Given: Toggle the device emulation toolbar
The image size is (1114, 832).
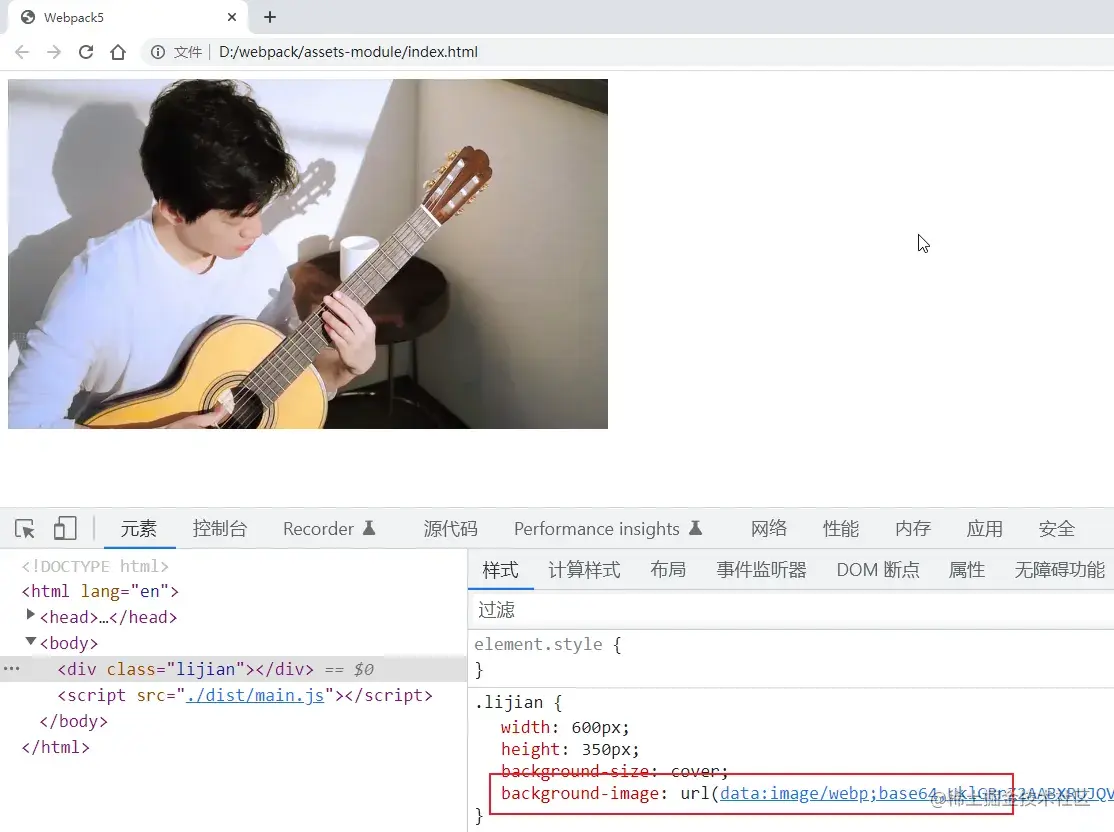Looking at the screenshot, I should (63, 527).
